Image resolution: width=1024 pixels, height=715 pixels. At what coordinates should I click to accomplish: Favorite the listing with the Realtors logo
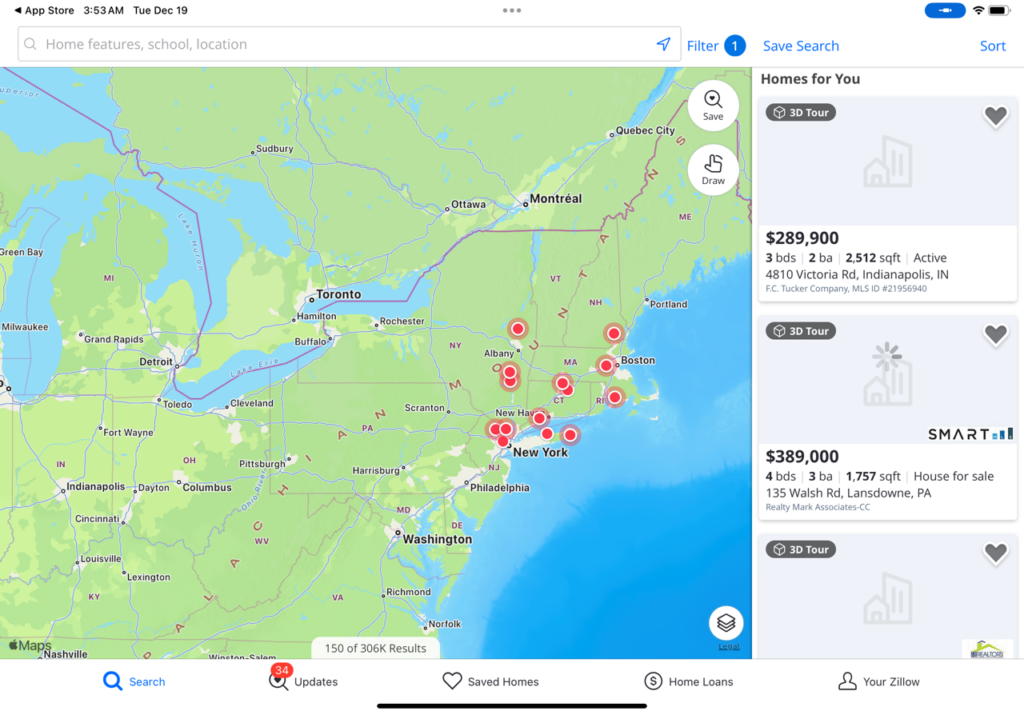click(996, 554)
